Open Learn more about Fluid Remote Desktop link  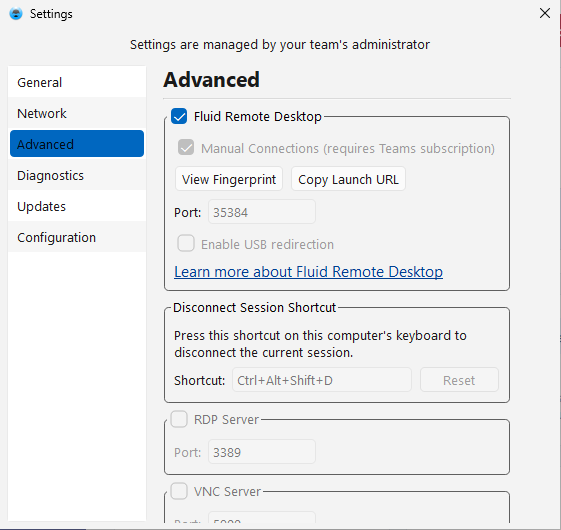308,272
